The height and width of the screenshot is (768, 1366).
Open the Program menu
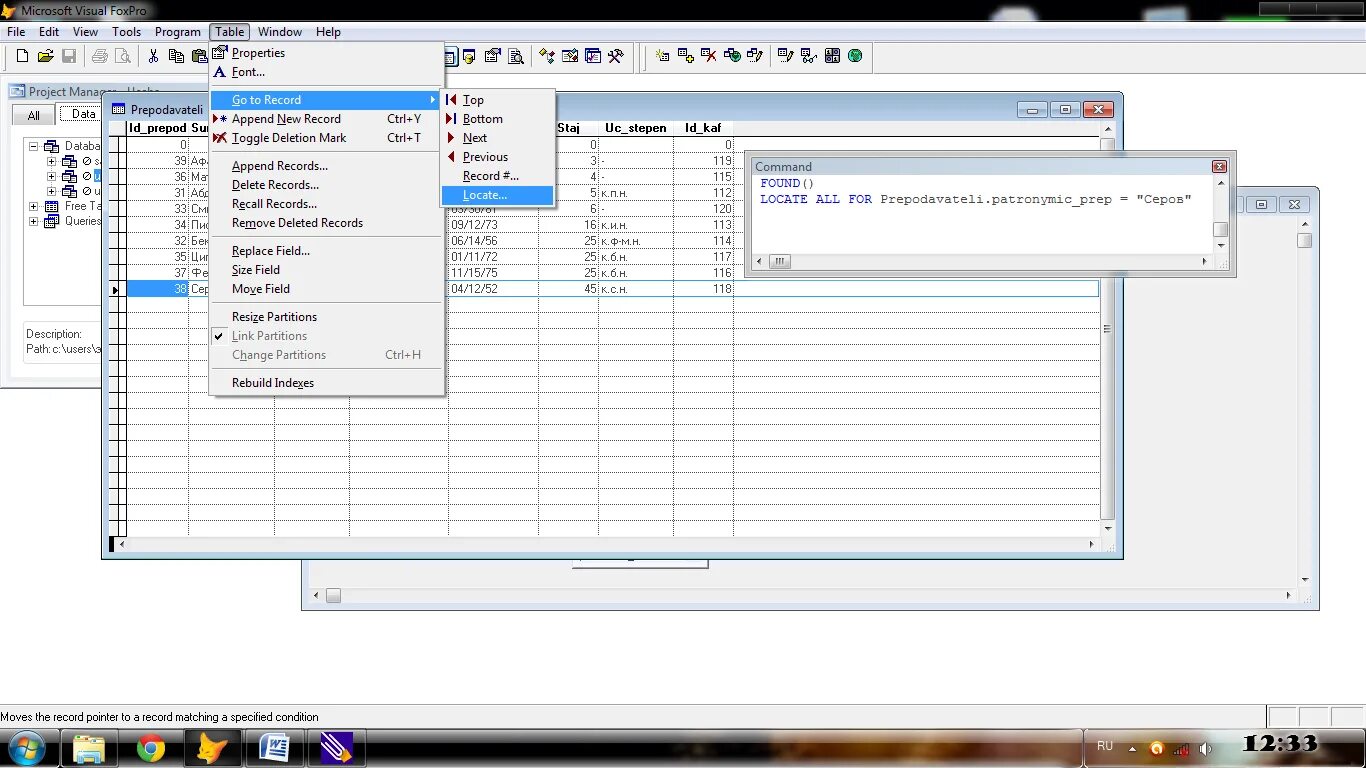[x=178, y=32]
